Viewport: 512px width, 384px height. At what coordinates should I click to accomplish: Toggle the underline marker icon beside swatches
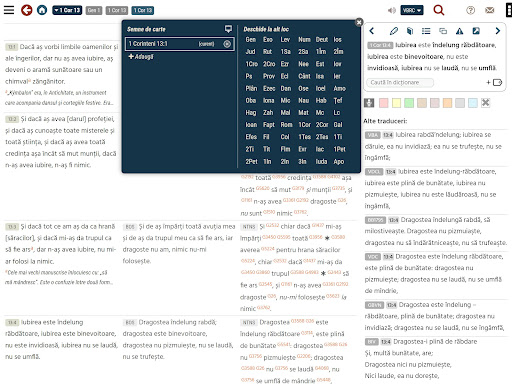point(369,103)
